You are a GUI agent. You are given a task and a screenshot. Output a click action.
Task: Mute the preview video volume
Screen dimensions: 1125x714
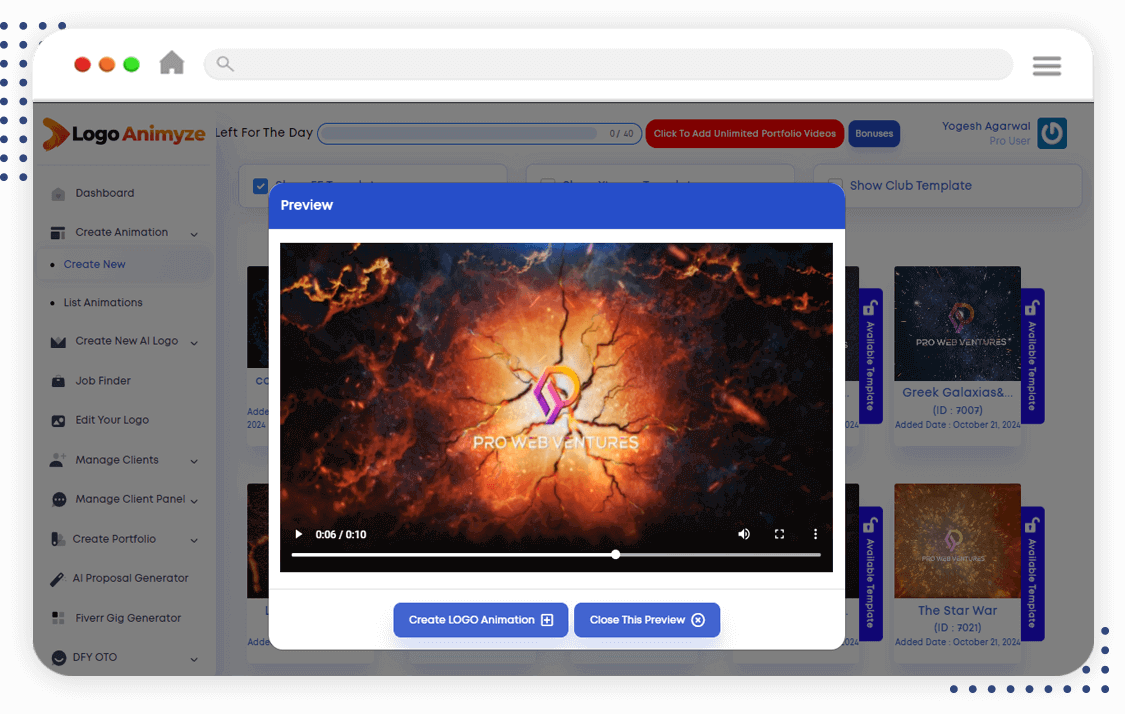click(744, 534)
